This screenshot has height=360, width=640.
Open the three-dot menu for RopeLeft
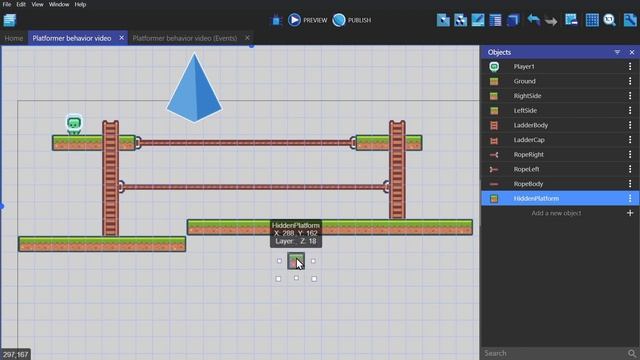coord(630,169)
